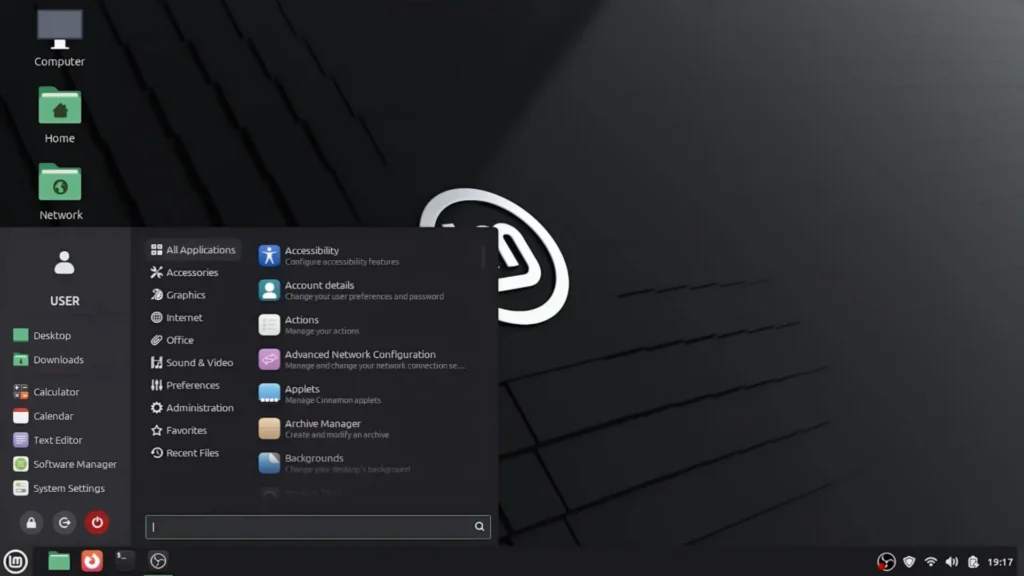
Task: Open the Network desktop icon
Action: [x=60, y=191]
